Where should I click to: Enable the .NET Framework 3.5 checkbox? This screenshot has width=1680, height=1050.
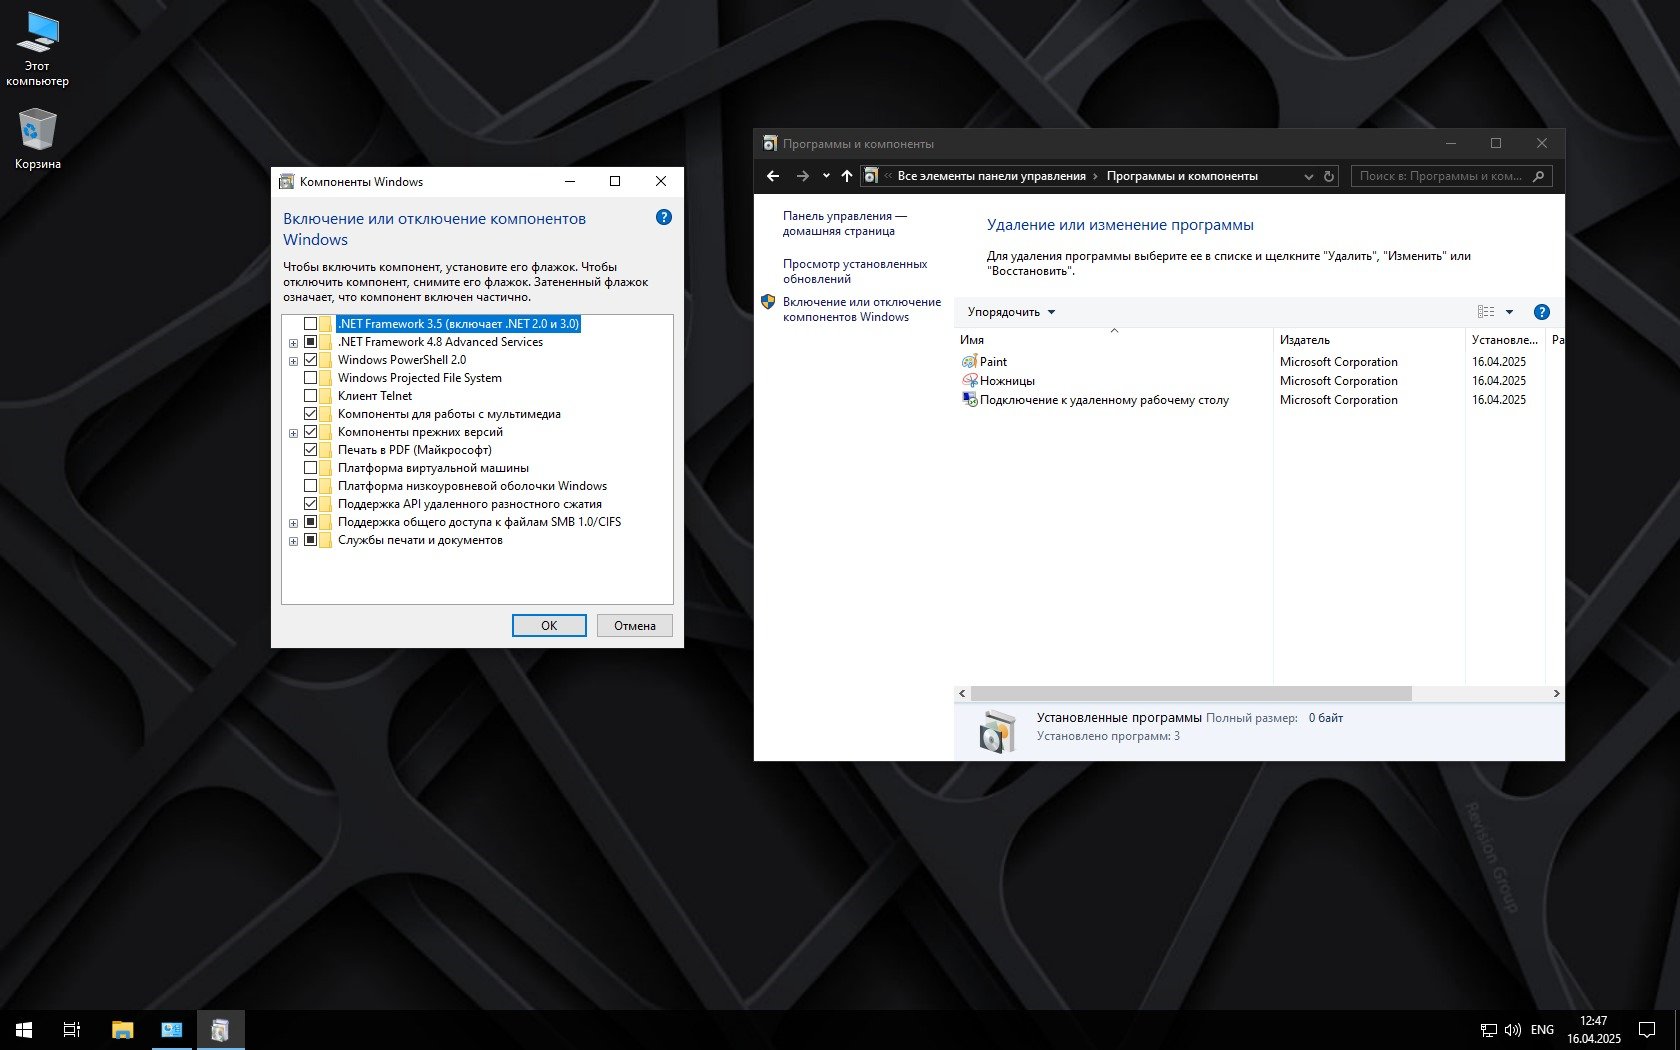(x=311, y=324)
